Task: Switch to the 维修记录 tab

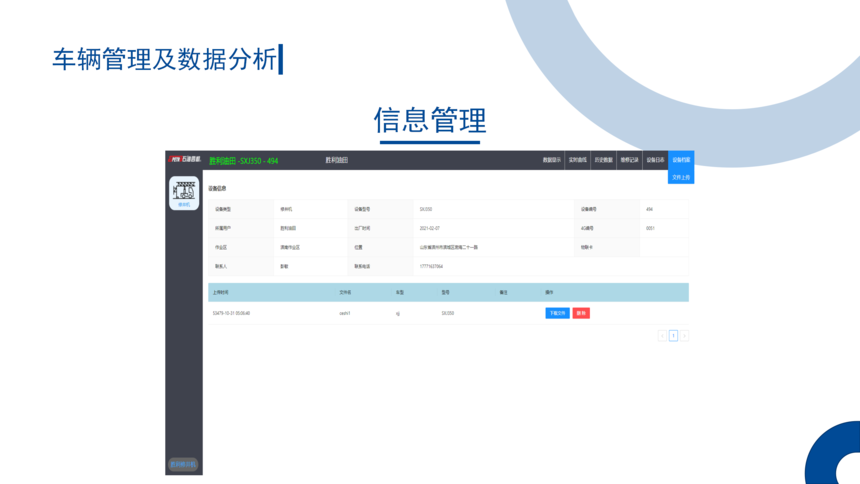Action: click(x=629, y=160)
